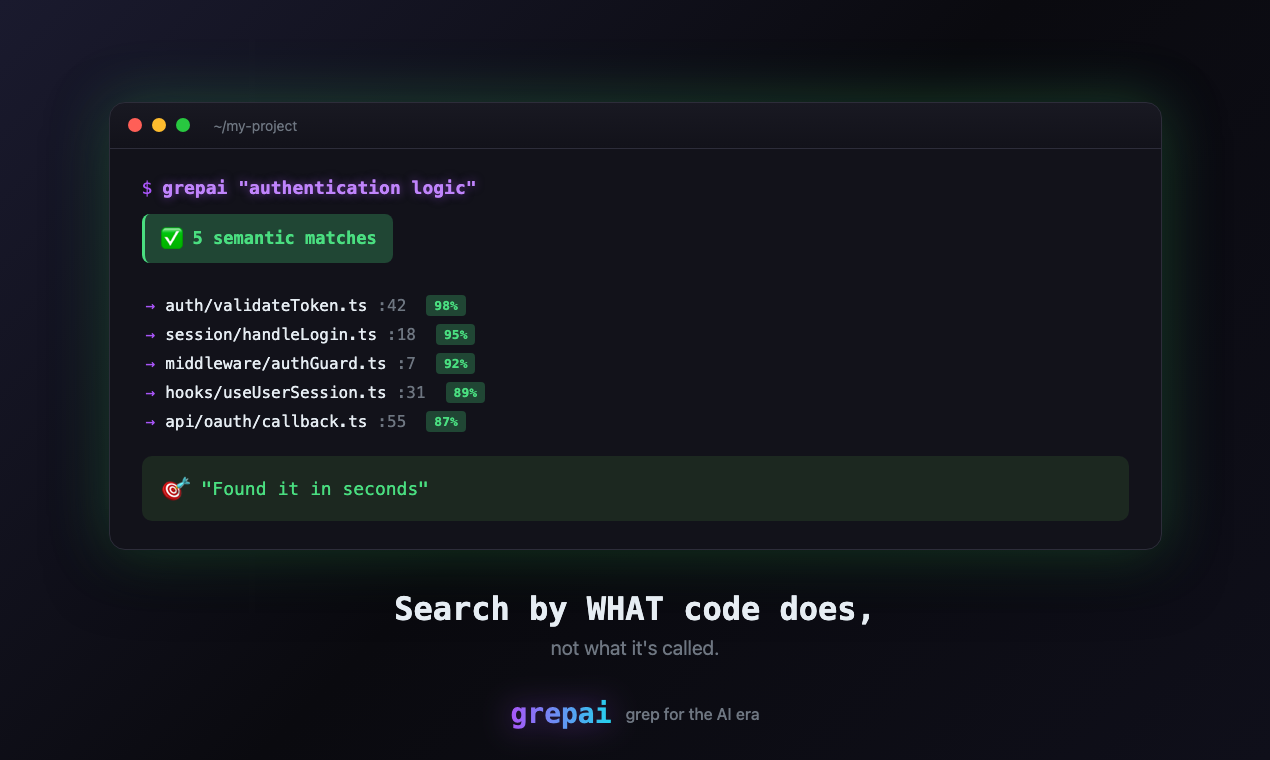Click the "Found it in seconds" quote

(315, 489)
